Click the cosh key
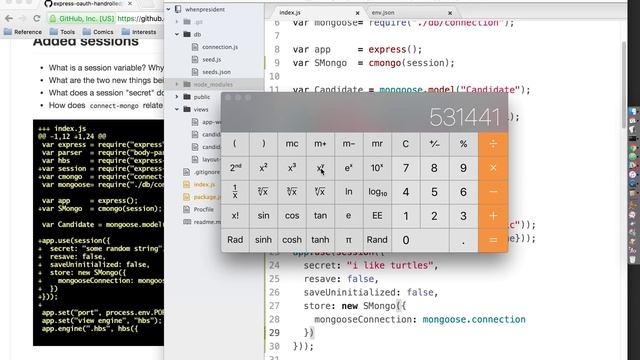The height and width of the screenshot is (360, 640). (292, 240)
